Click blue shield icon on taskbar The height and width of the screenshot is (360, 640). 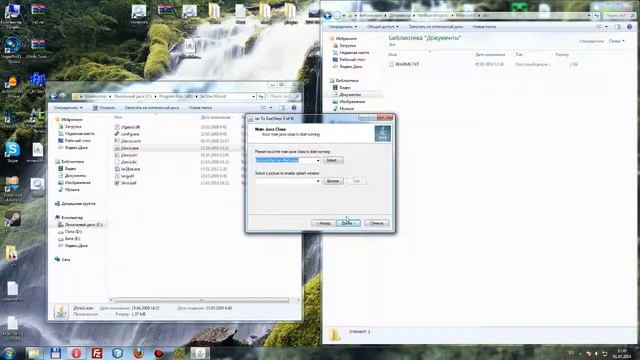118,353
